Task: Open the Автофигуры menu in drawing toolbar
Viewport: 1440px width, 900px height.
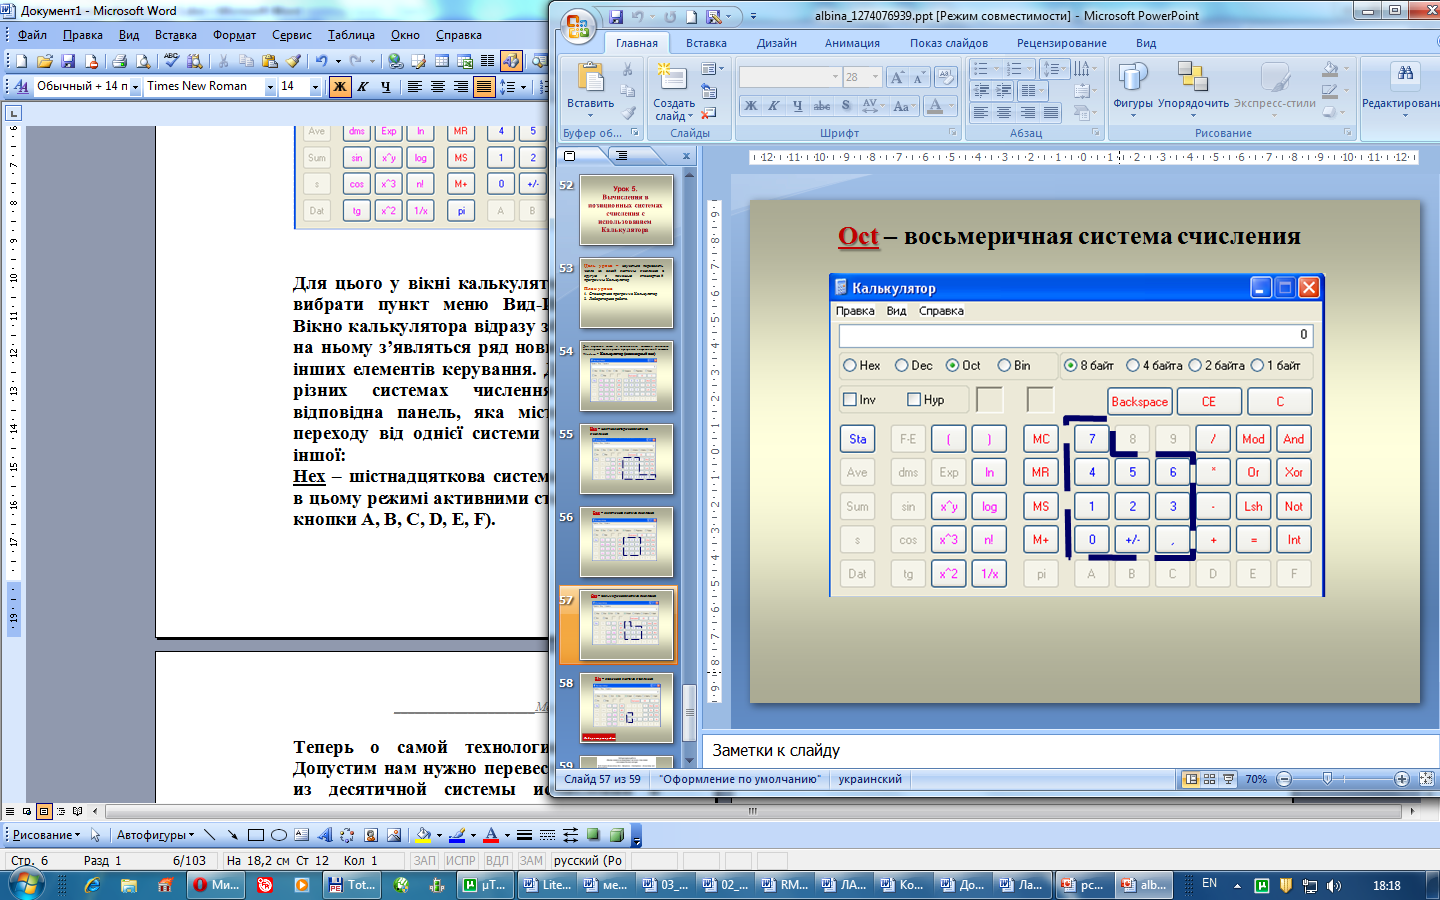Action: coord(156,834)
